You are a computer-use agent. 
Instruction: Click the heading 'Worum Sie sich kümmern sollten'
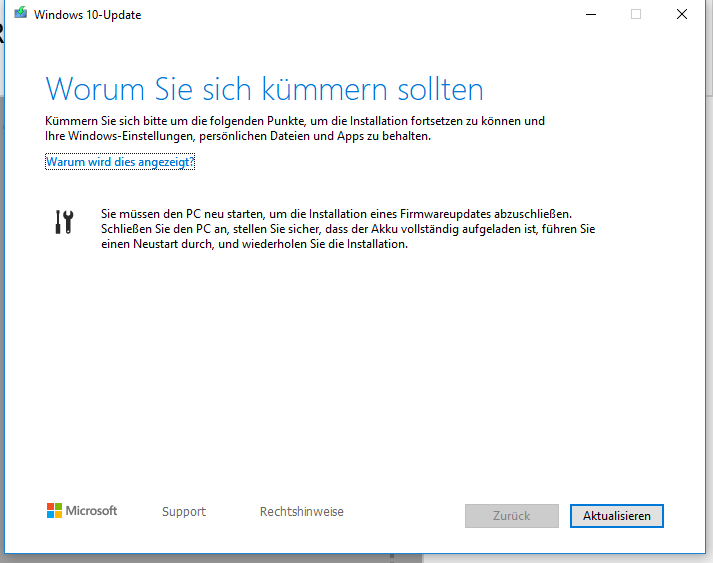(x=264, y=89)
